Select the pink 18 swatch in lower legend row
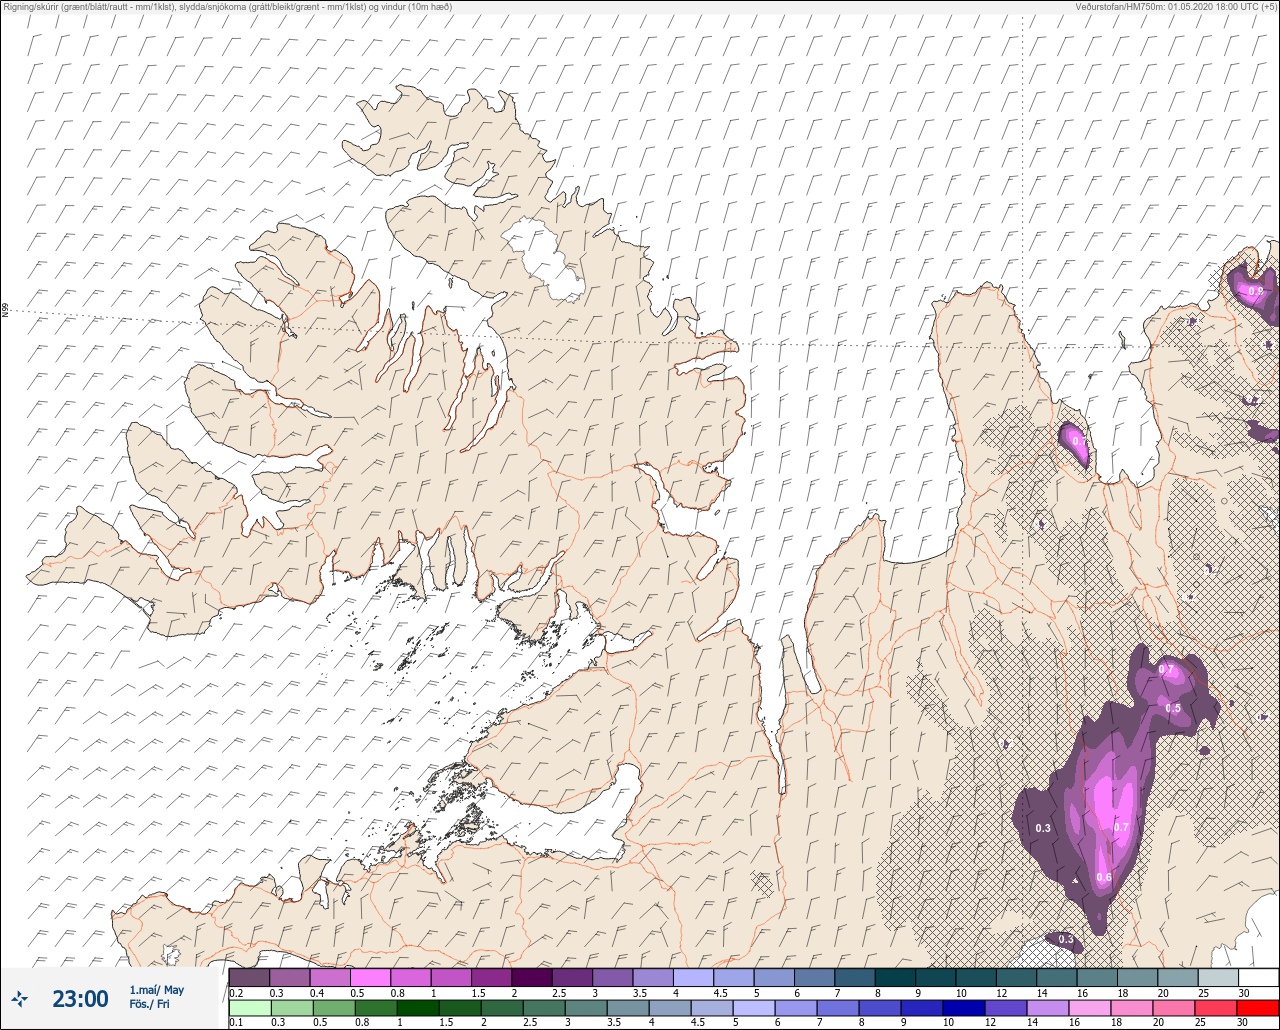The height and width of the screenshot is (1030, 1280). coord(1132,1008)
